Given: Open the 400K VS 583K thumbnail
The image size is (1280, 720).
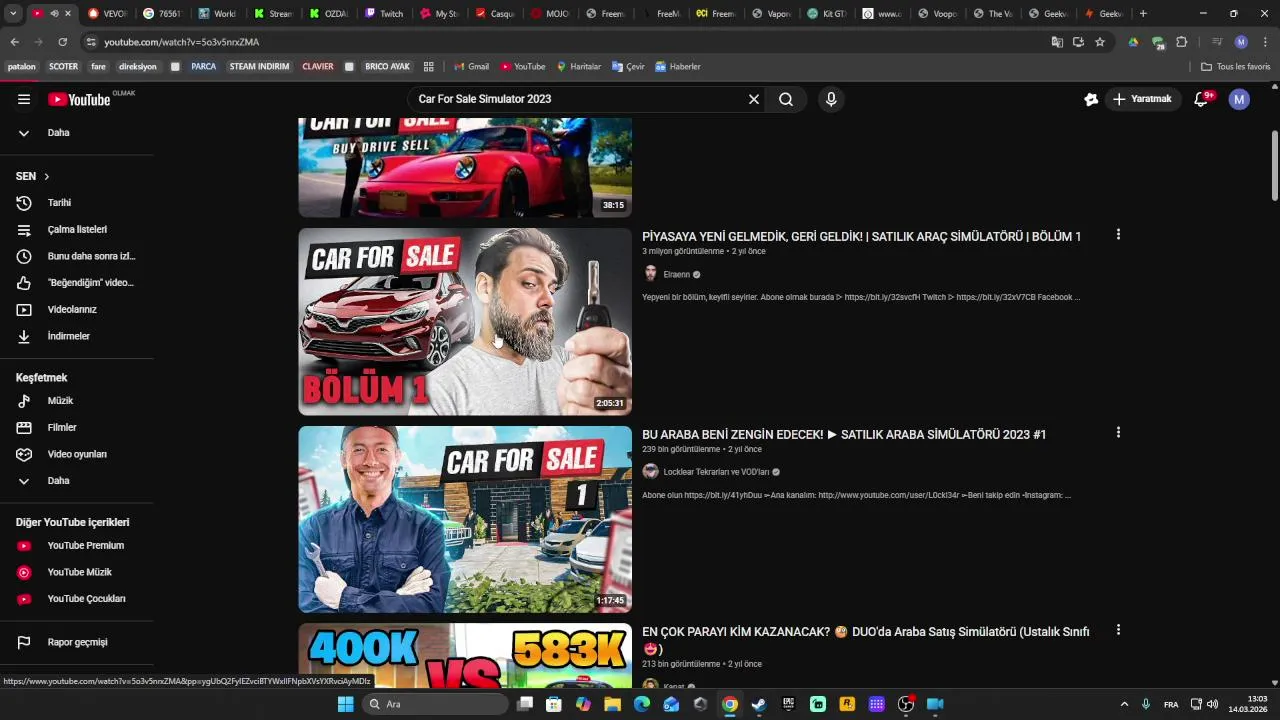Looking at the screenshot, I should click(465, 656).
